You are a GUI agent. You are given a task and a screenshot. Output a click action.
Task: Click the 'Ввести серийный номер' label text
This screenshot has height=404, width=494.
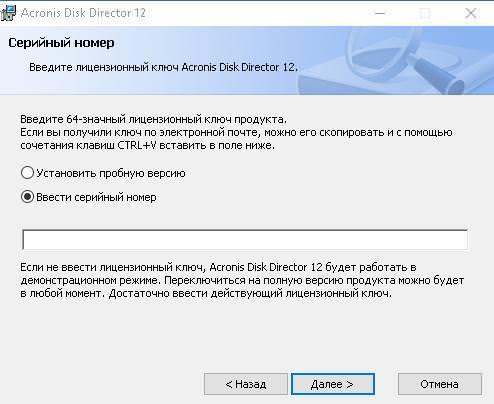(96, 197)
